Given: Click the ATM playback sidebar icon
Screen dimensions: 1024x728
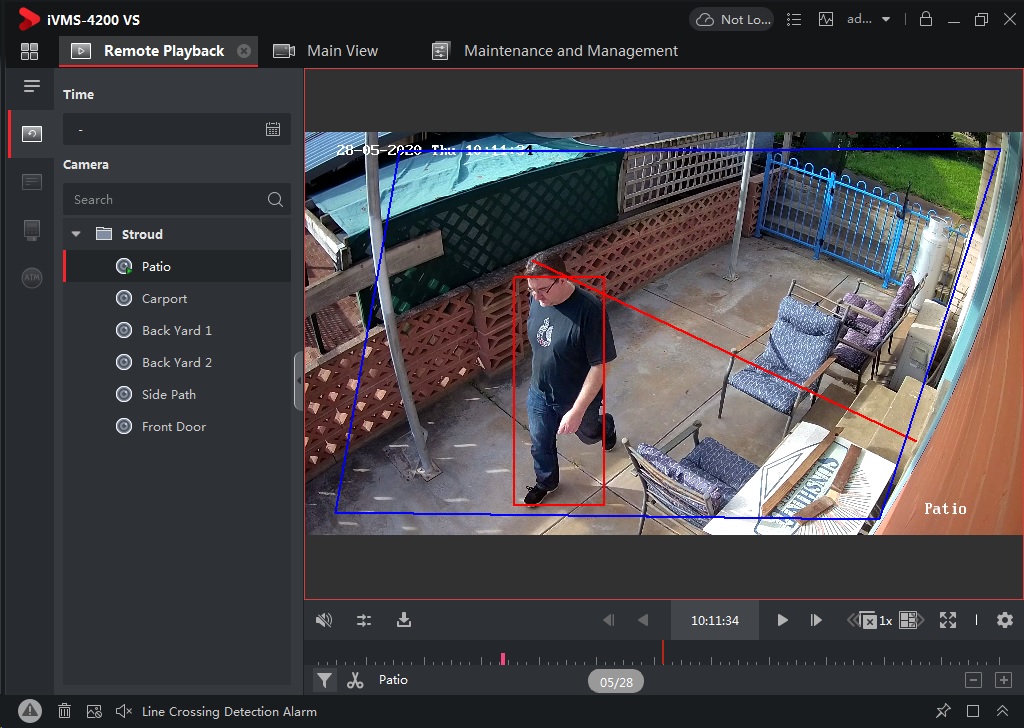Looking at the screenshot, I should (32, 278).
